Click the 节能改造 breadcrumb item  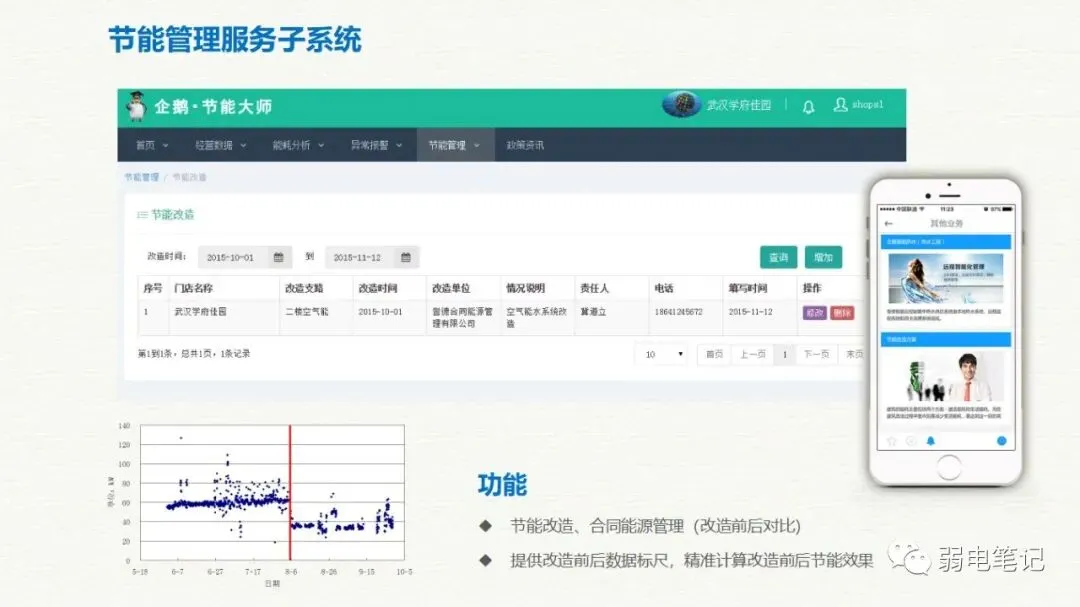(x=189, y=177)
